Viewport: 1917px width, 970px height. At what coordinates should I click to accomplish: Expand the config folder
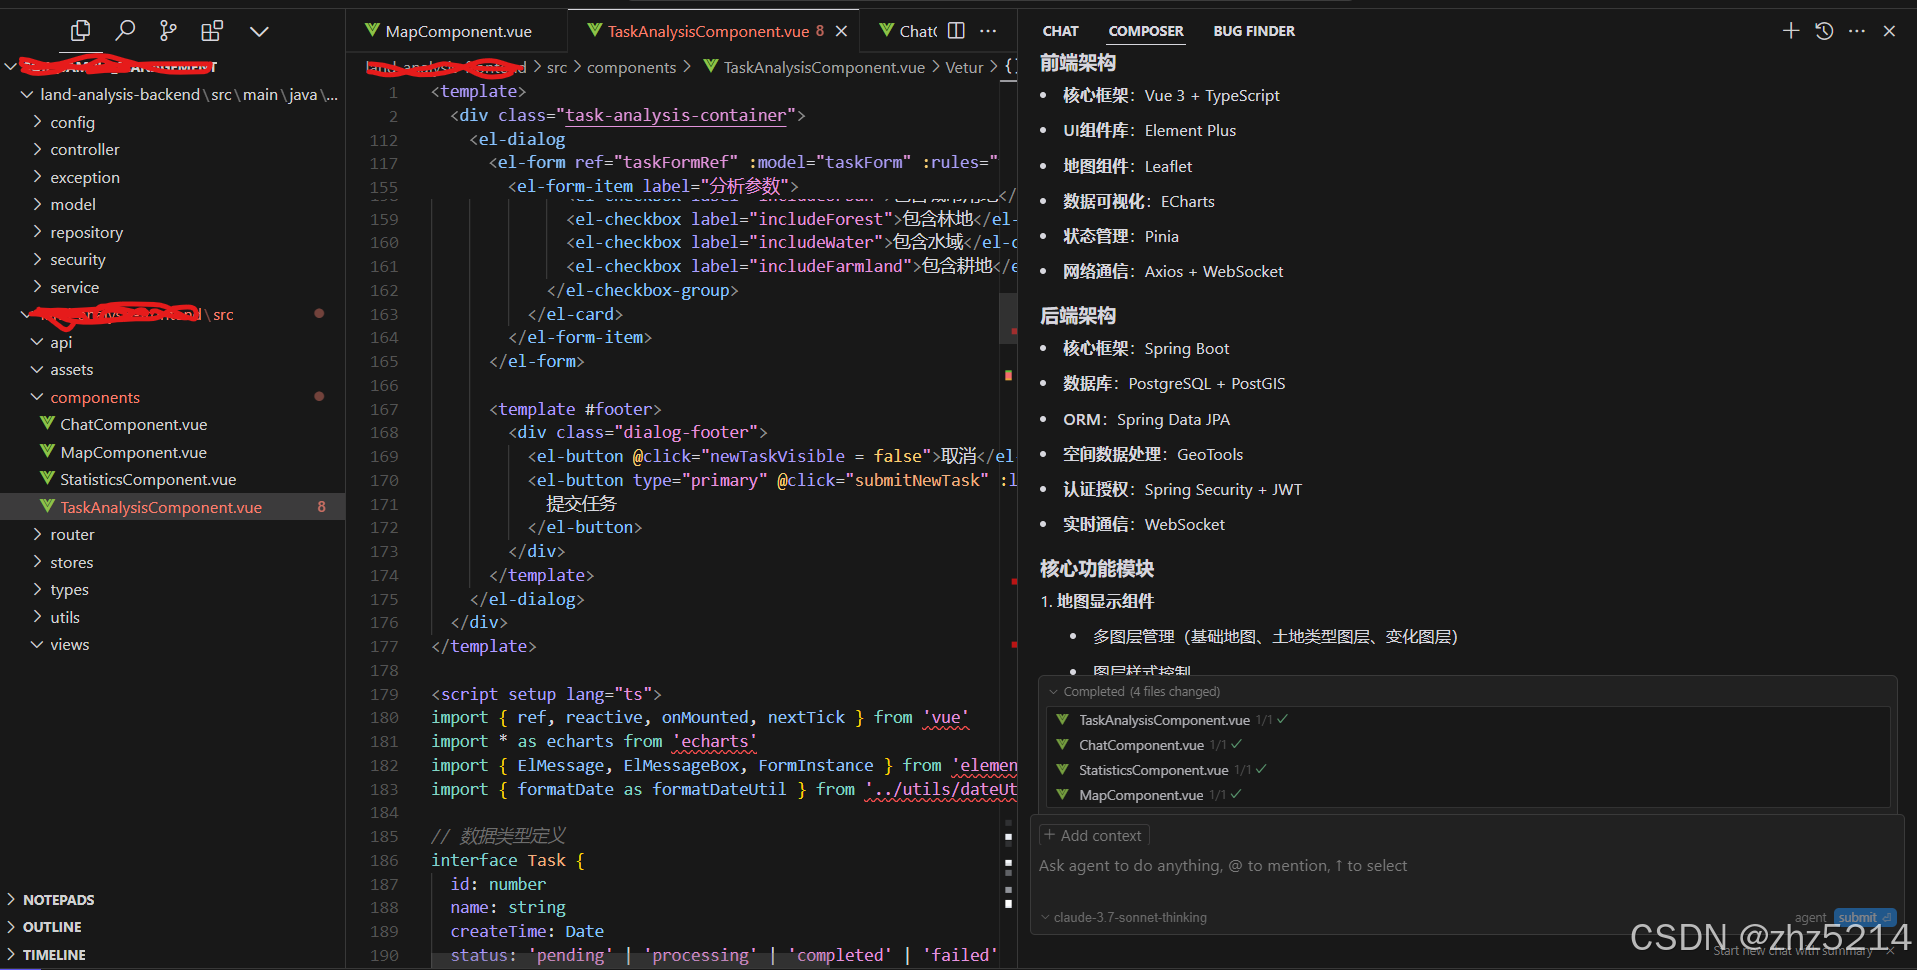[72, 122]
